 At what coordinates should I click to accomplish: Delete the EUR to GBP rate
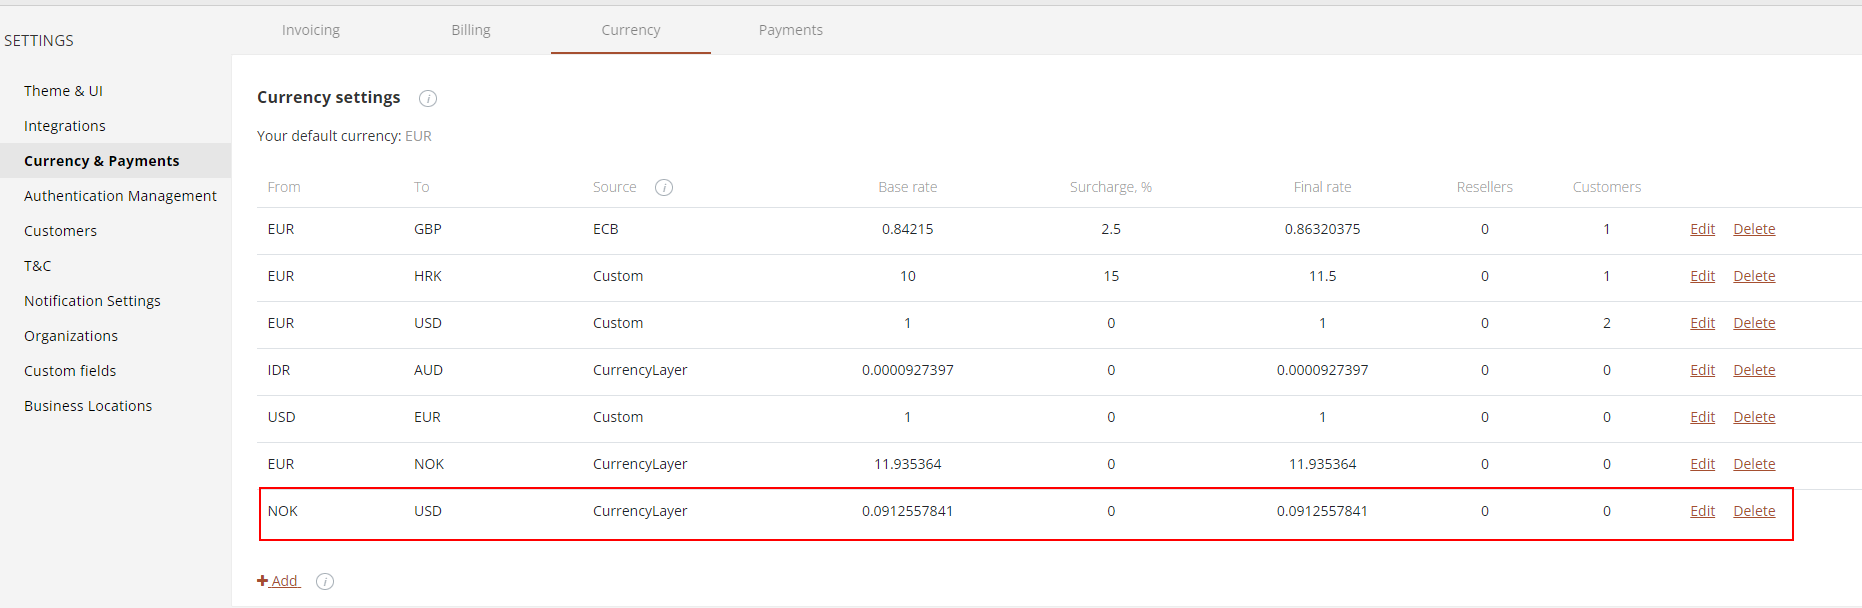click(1754, 229)
